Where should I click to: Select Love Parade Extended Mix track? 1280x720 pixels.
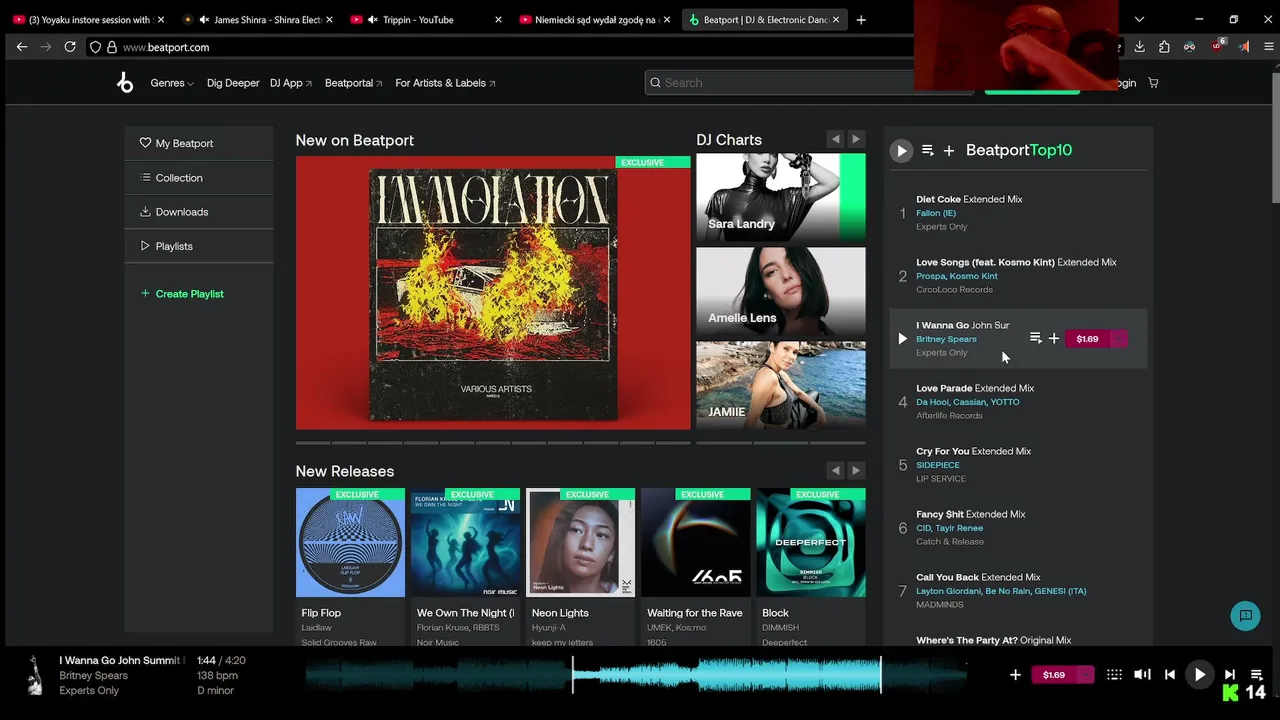[x=975, y=388]
